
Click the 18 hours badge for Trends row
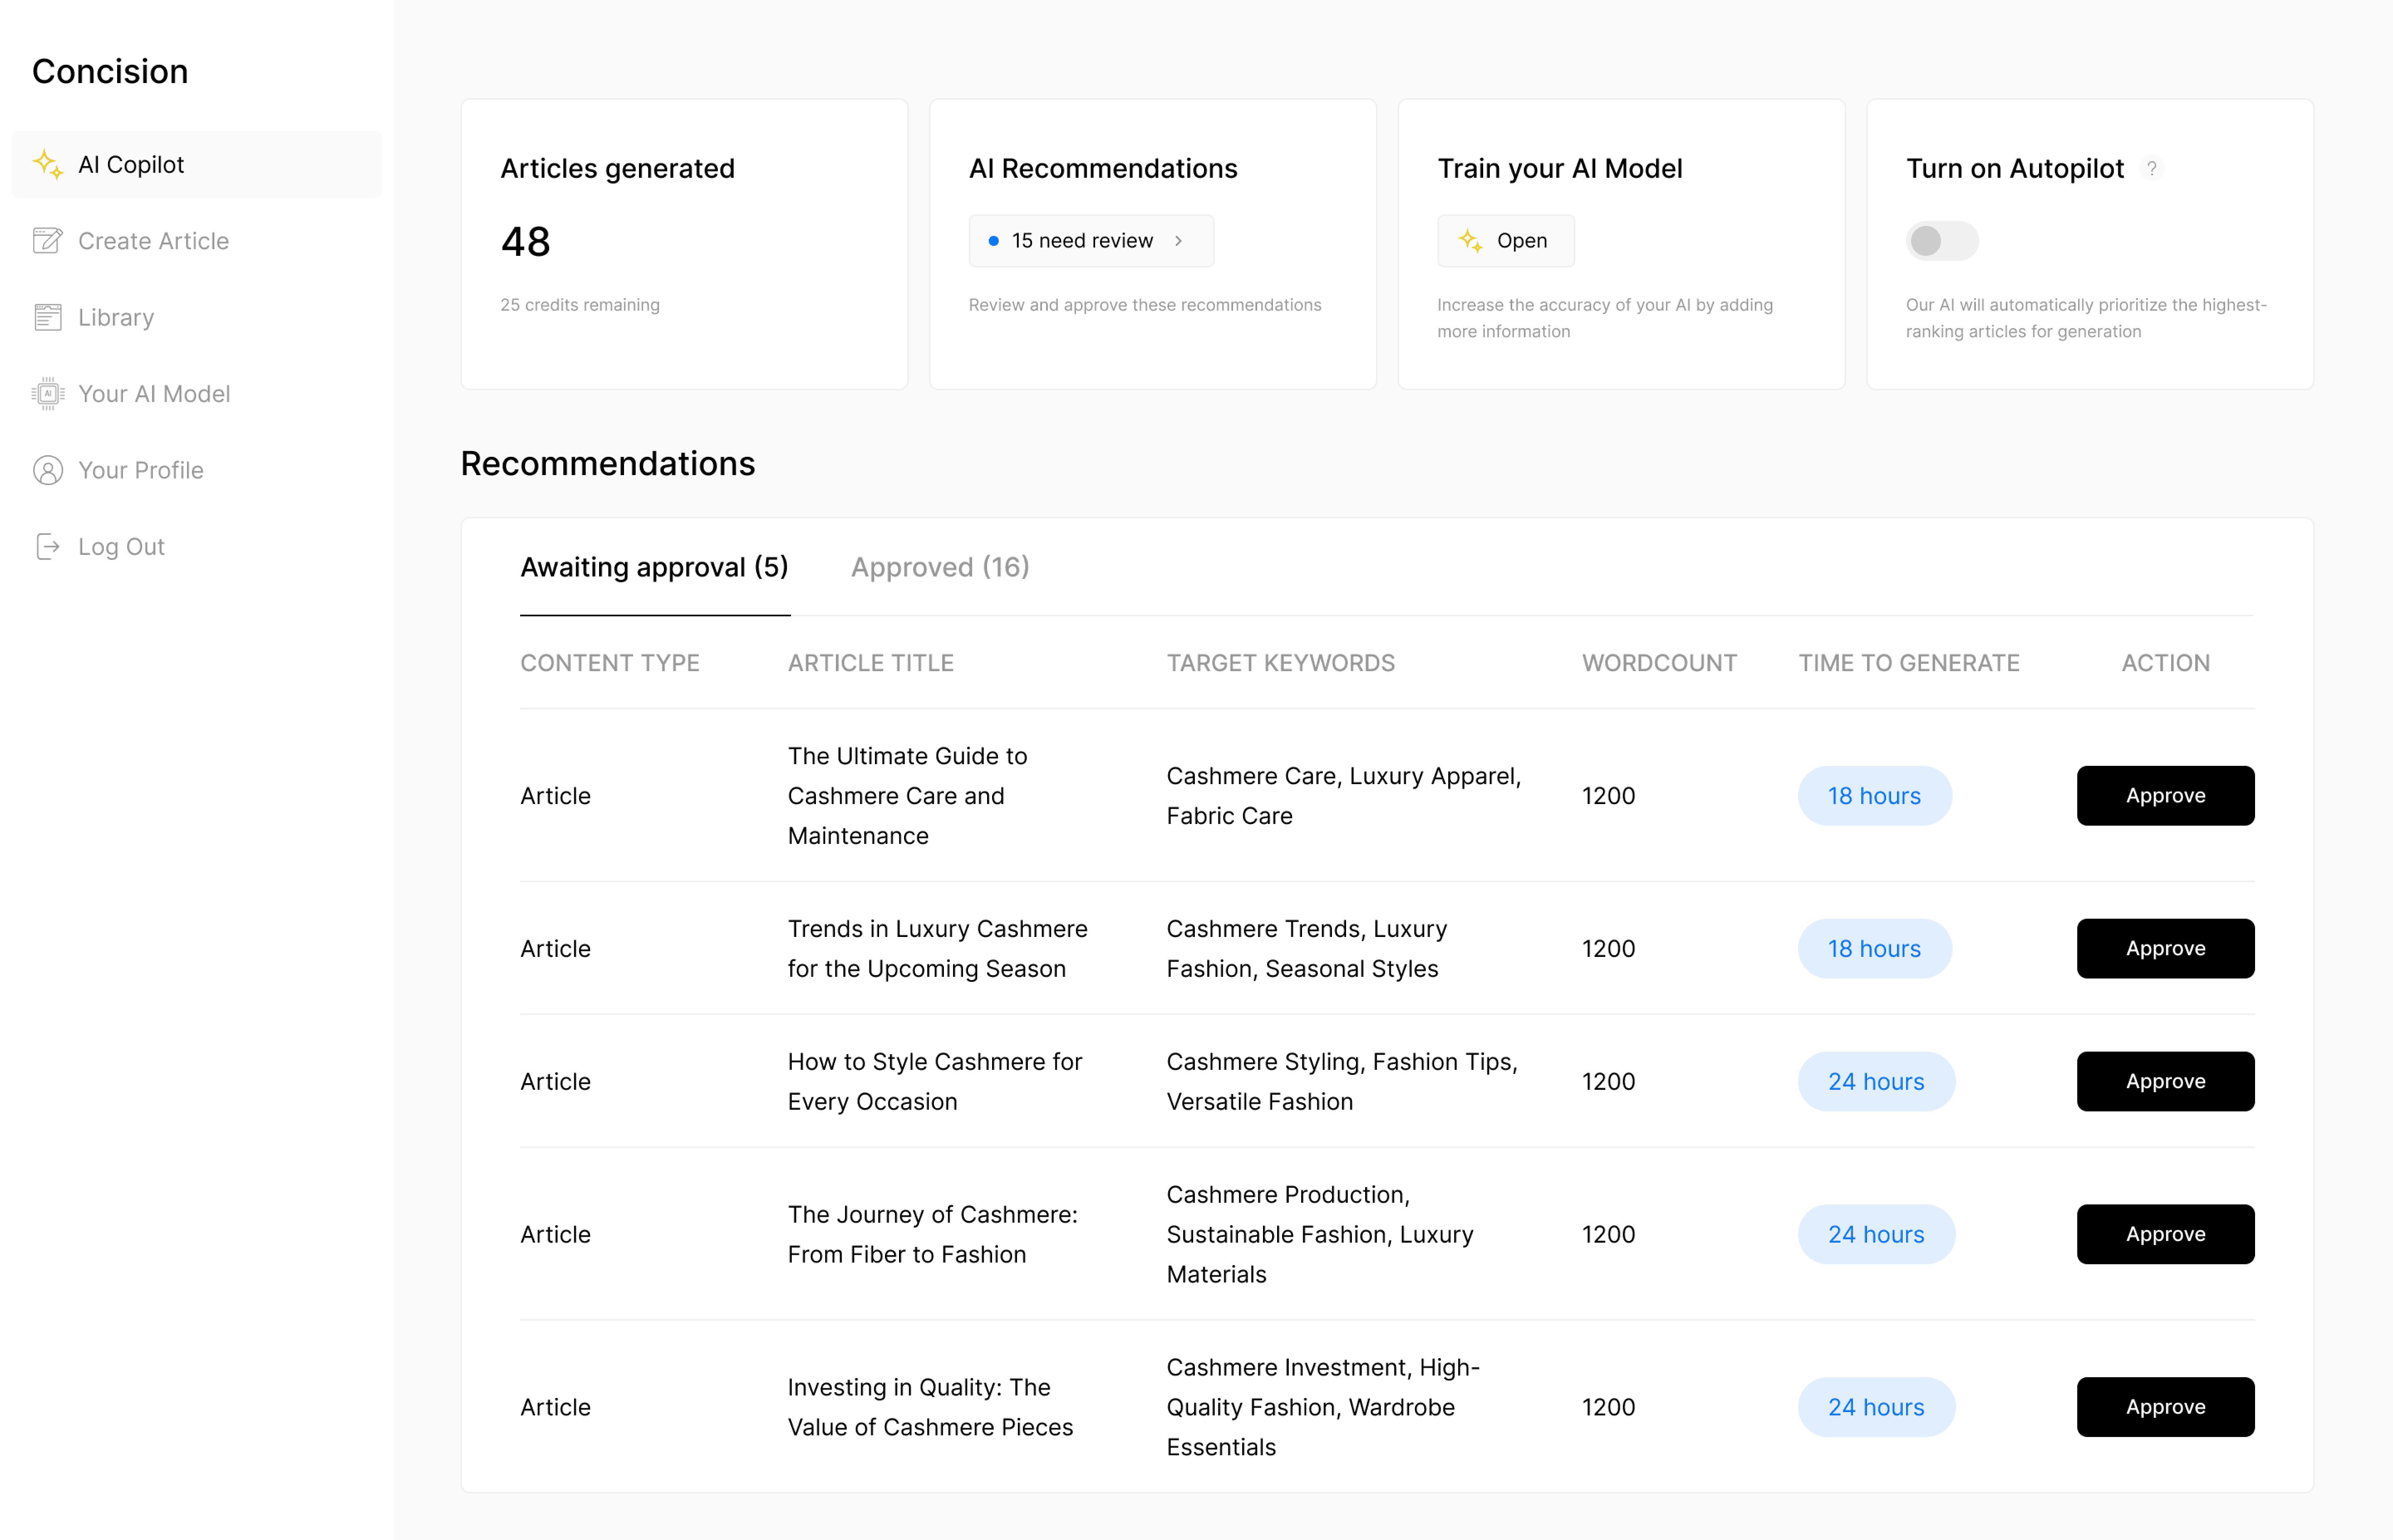1875,949
